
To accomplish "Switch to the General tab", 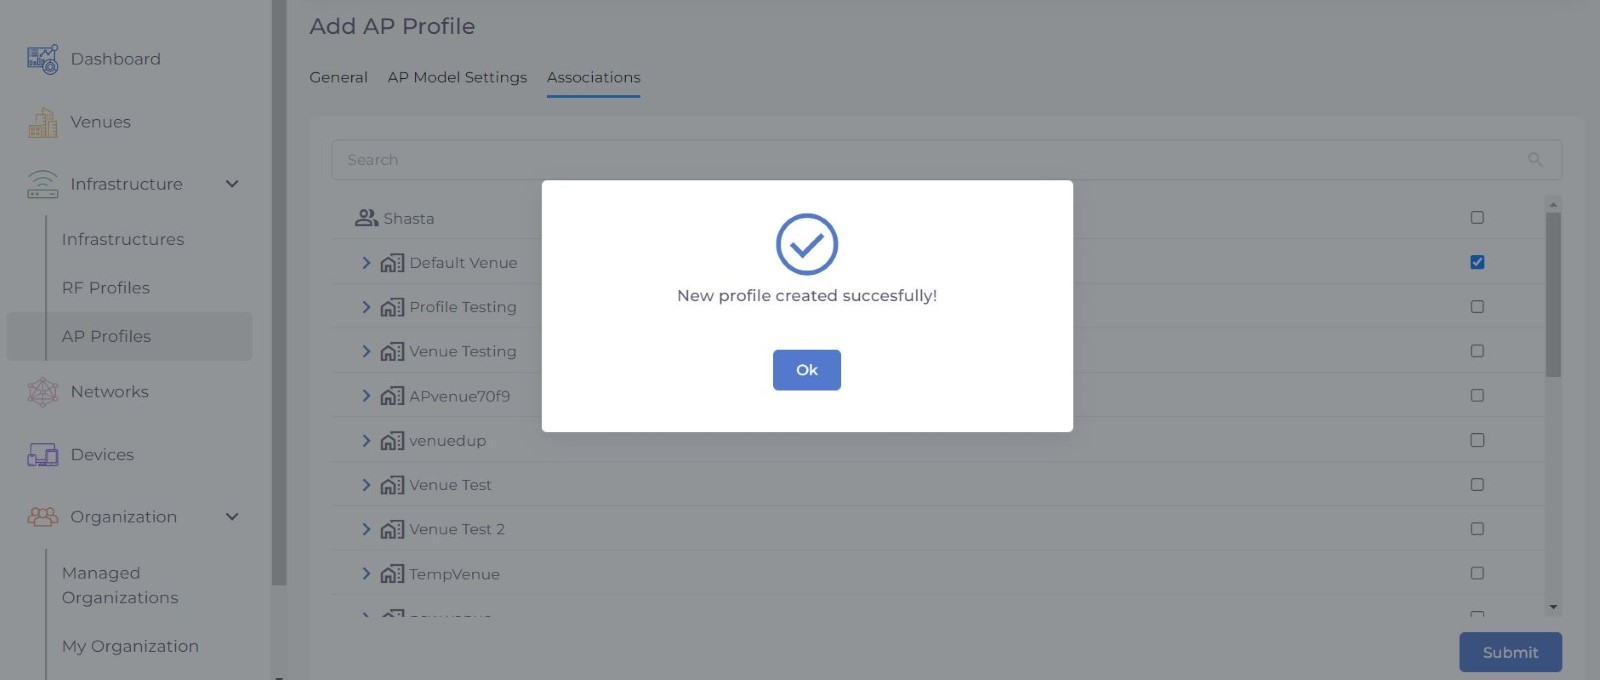I will coord(338,78).
